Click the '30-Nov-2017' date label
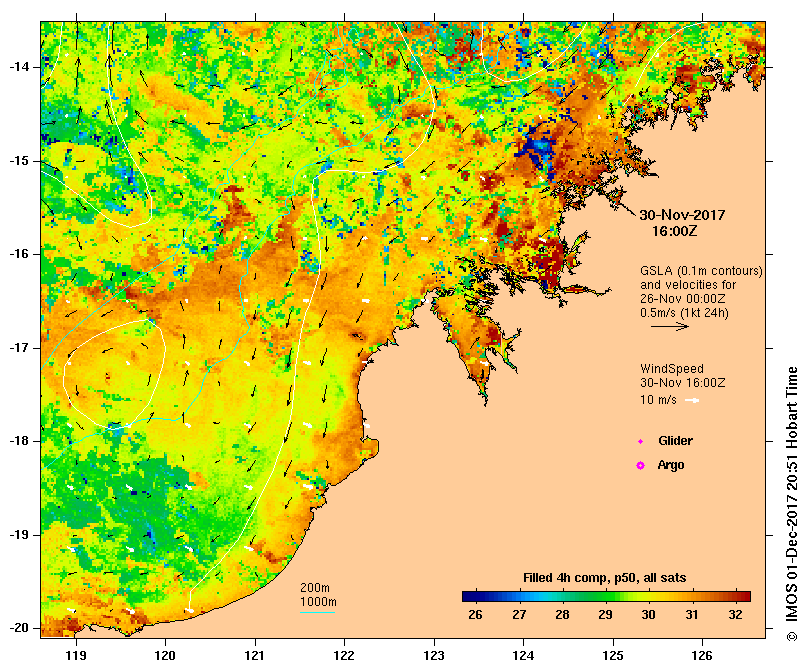The height and width of the screenshot is (672, 809). tap(682, 215)
